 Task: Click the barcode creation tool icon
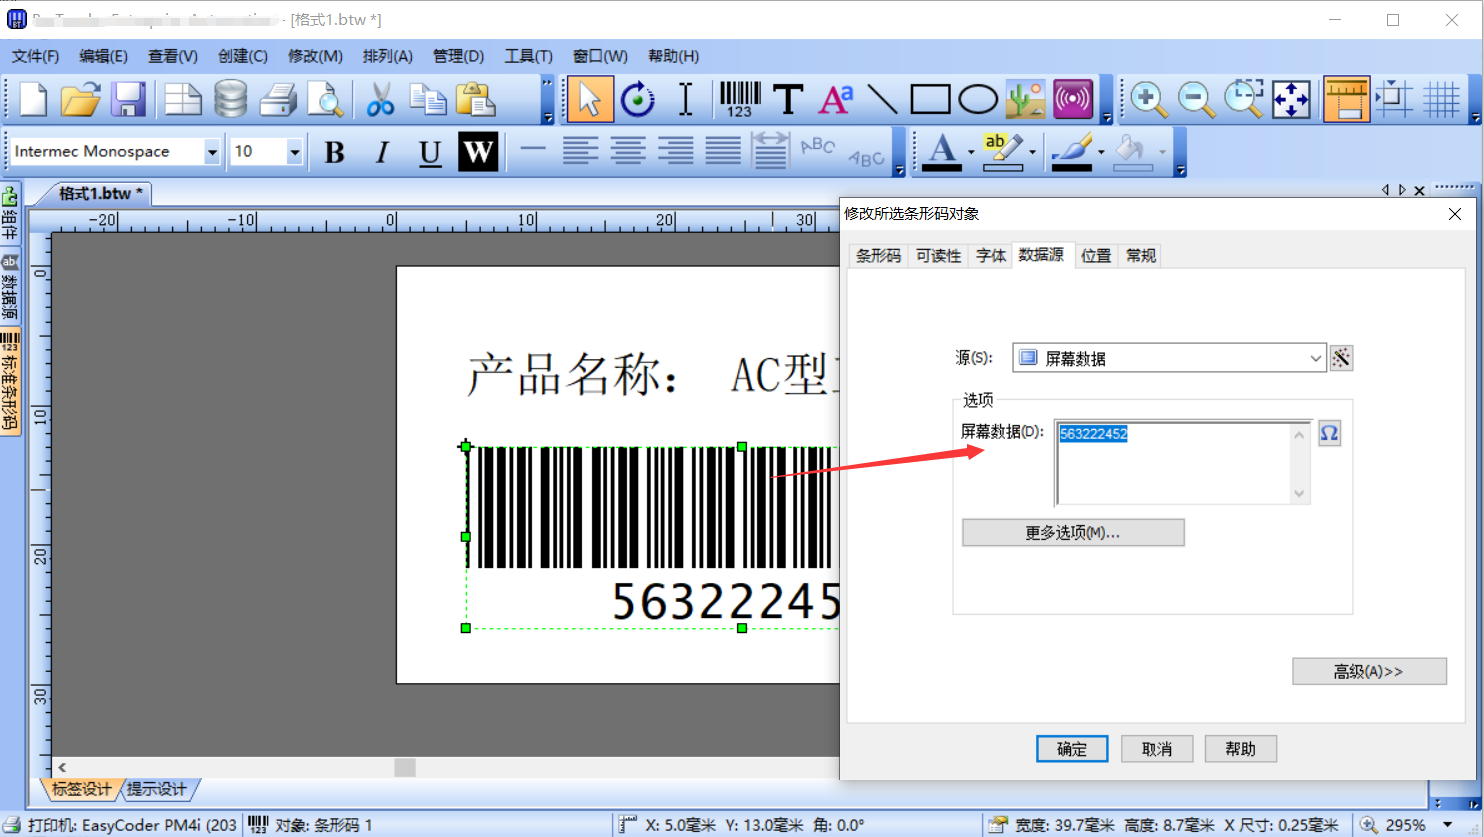(x=740, y=99)
